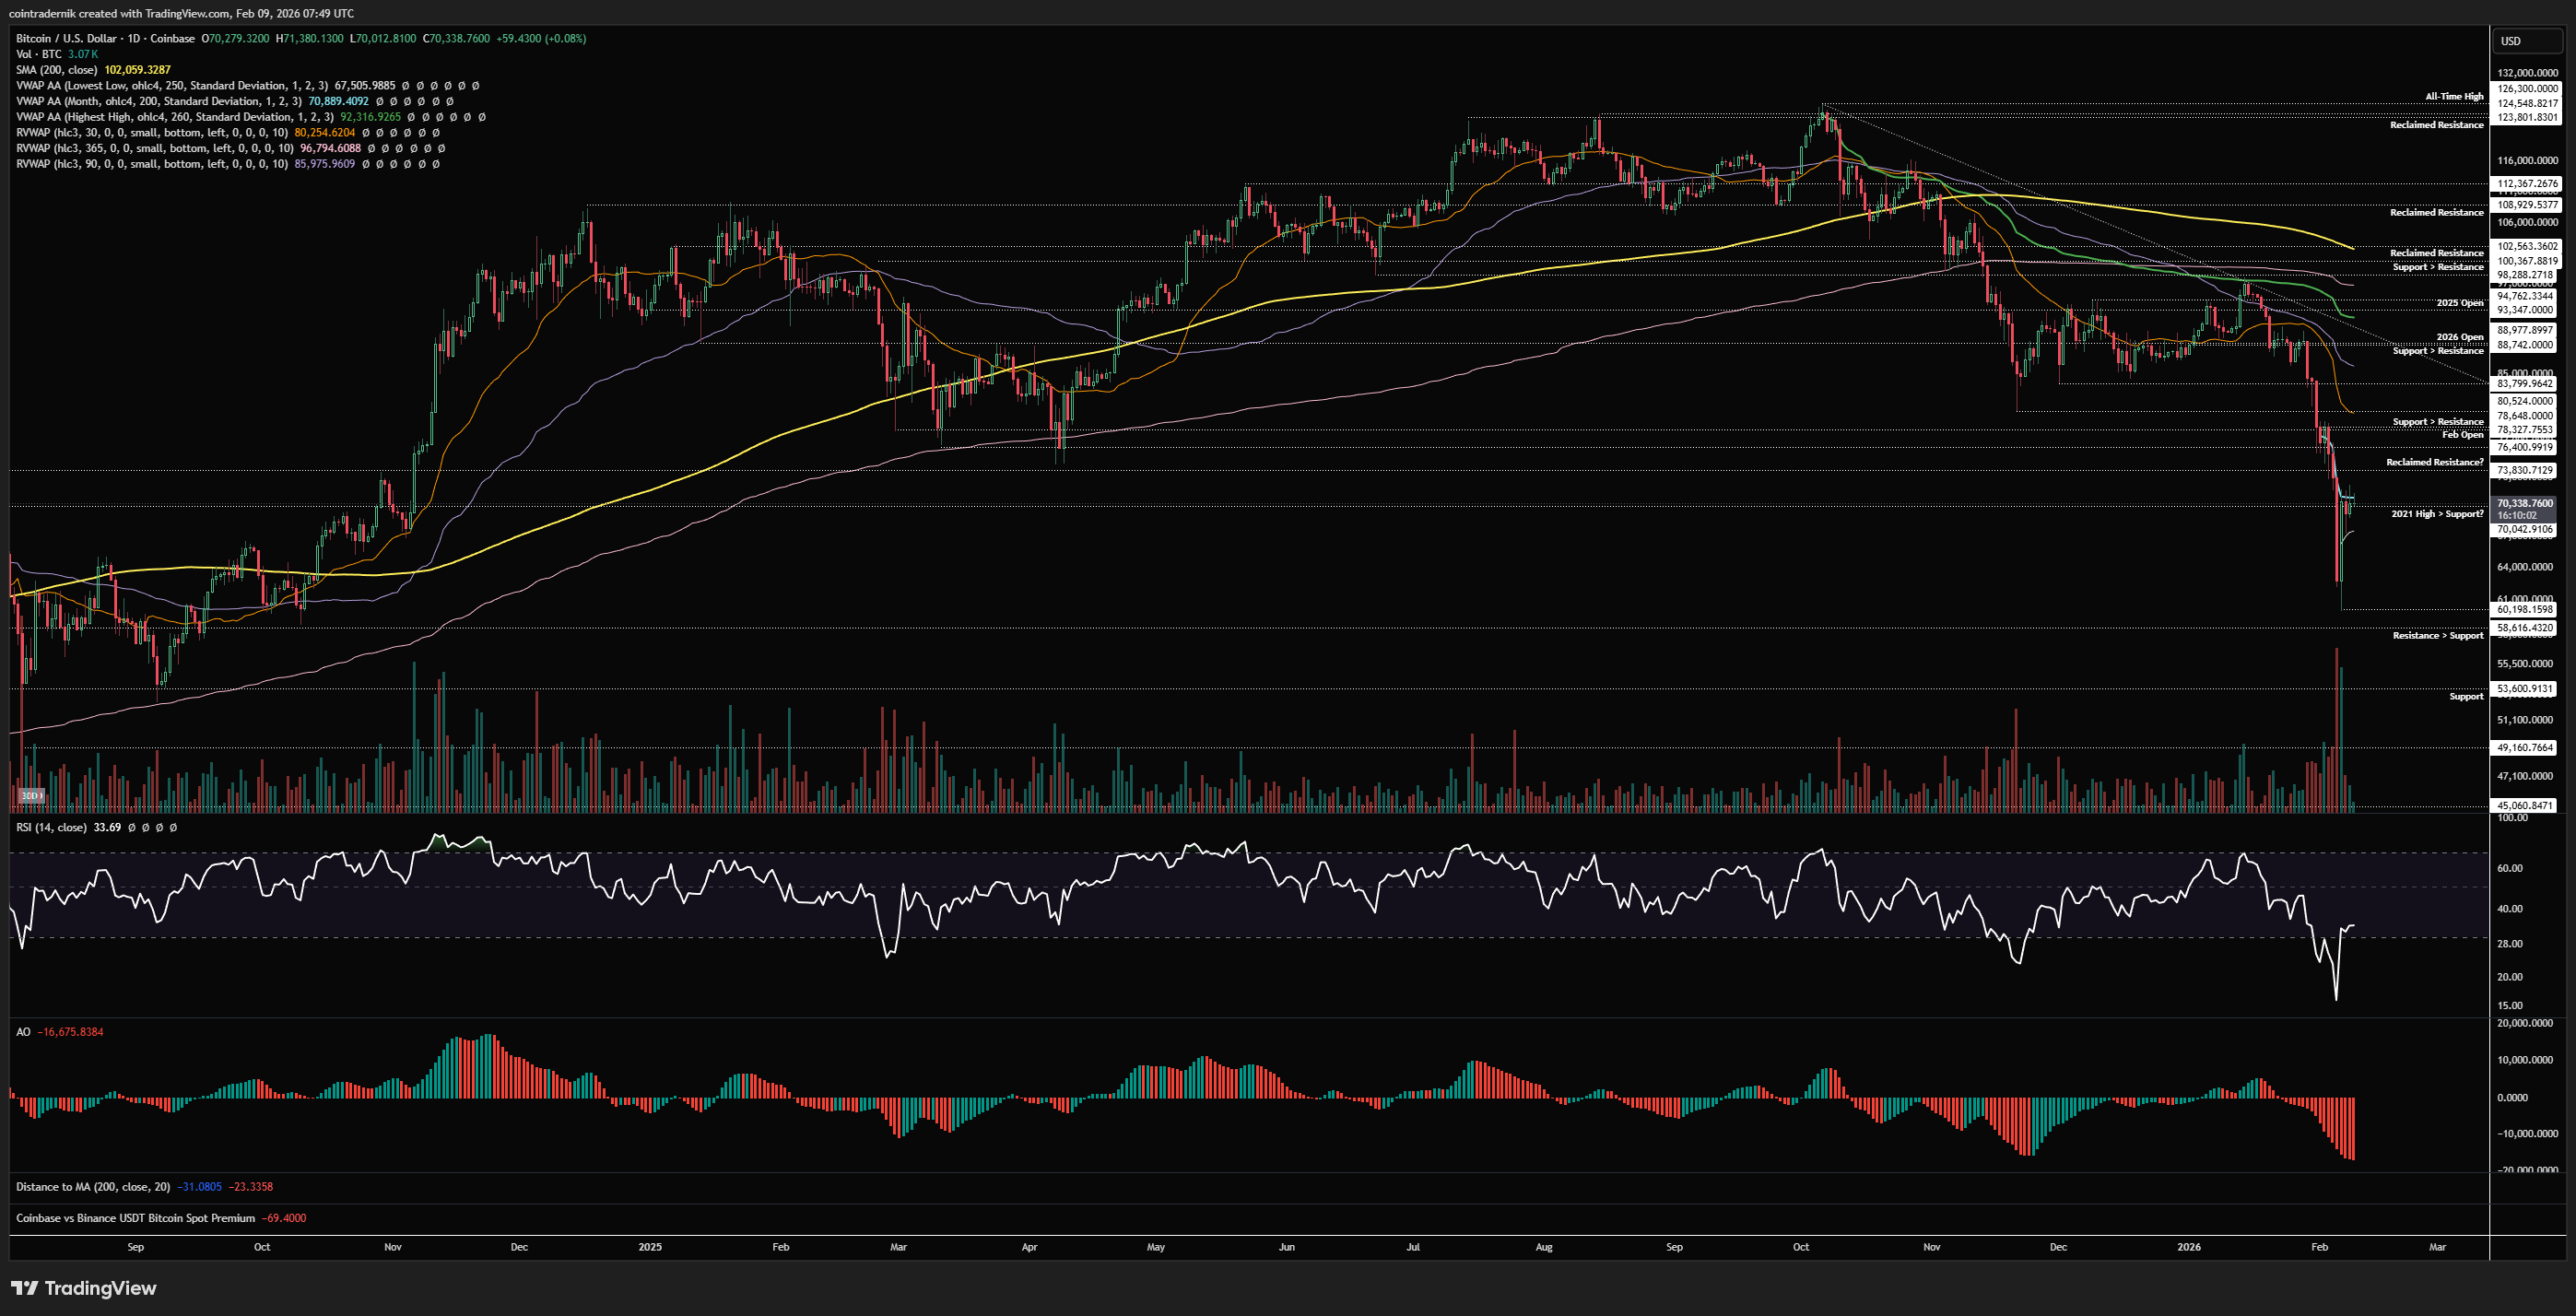Image resolution: width=2576 pixels, height=1316 pixels.
Task: Select the SMA (200, close) legend
Action: click(56, 70)
